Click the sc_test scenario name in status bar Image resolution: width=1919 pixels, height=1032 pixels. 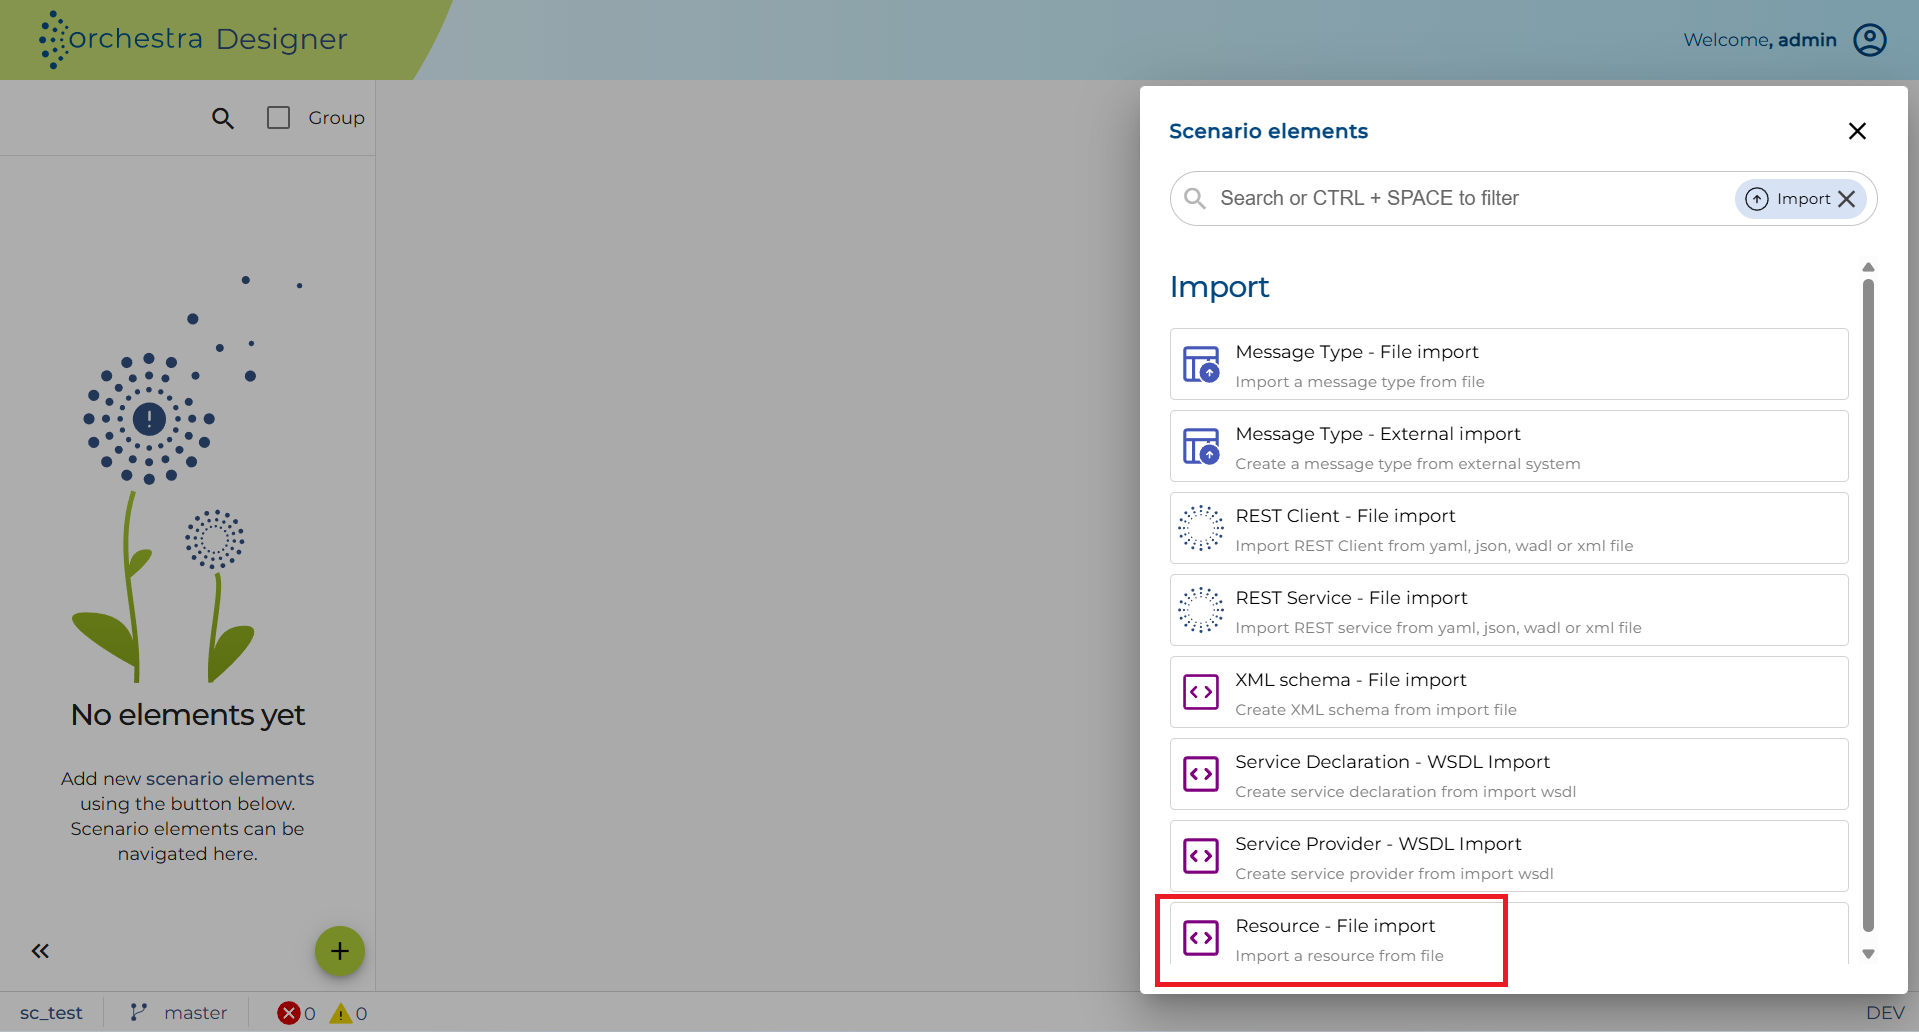click(x=51, y=1013)
